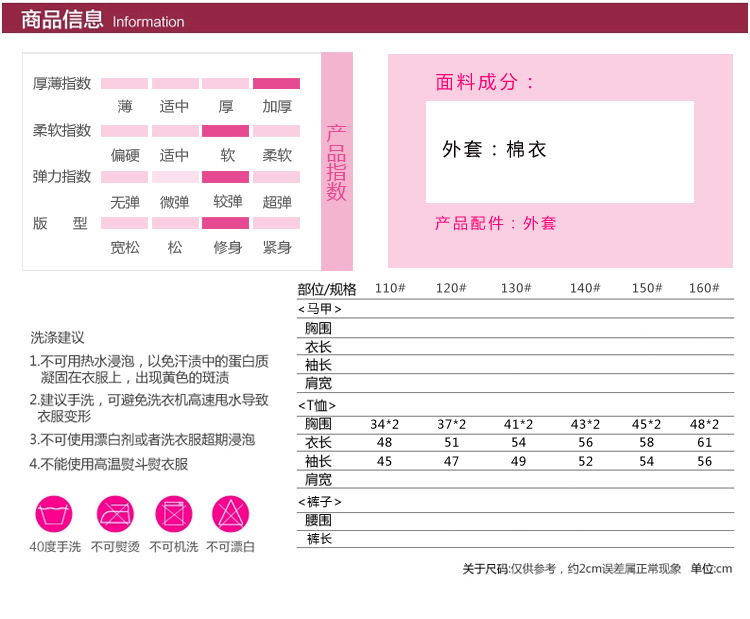Screen dimensions: 750x619
Task: Click the <T恤> section row label
Action: [x=317, y=406]
